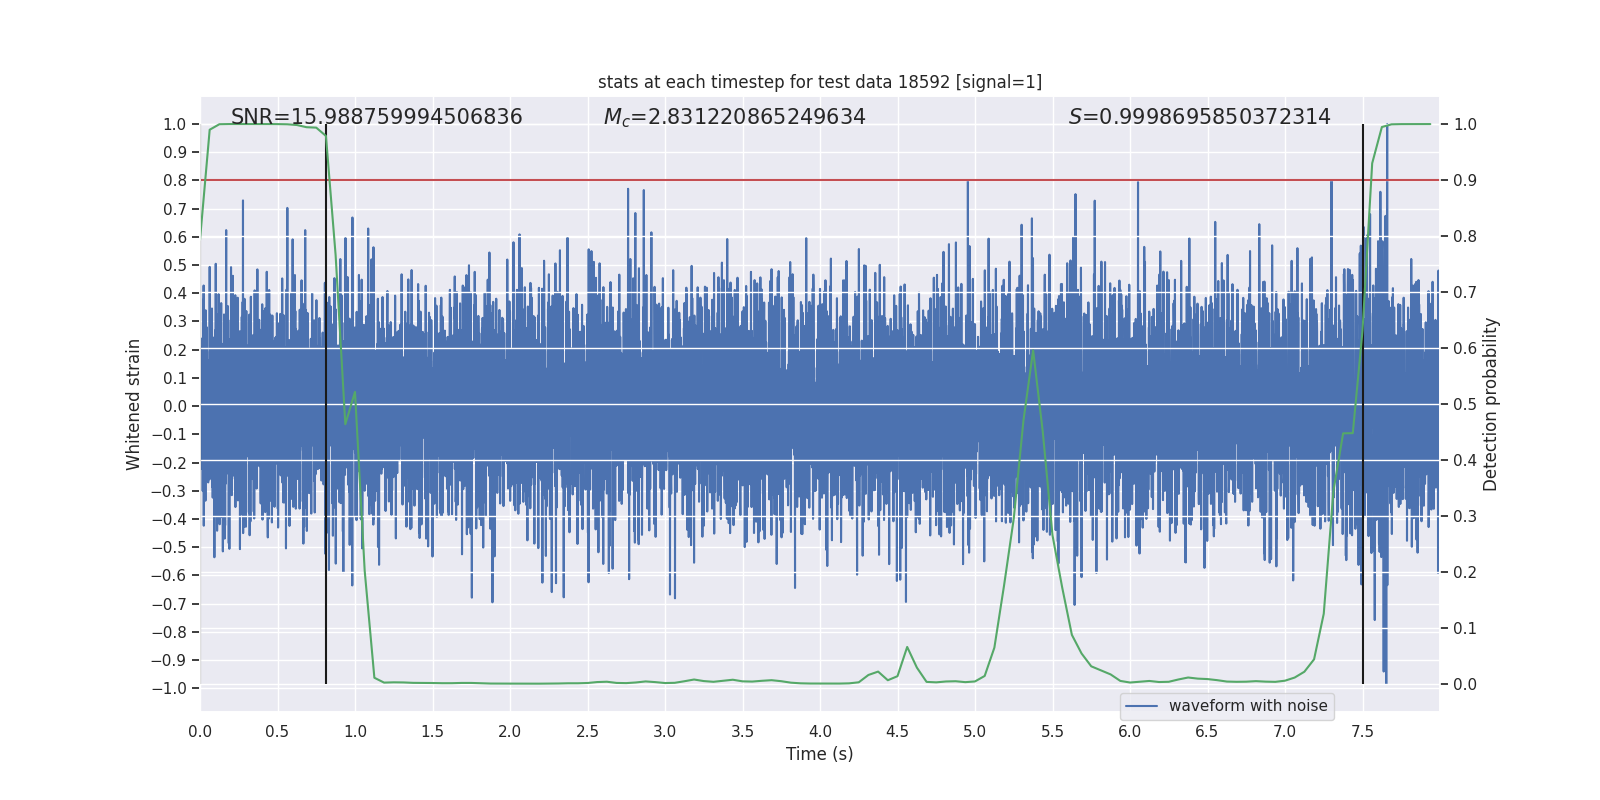Click the small green bump near 4.5 seconds
This screenshot has height=800, width=1600.
907,648
